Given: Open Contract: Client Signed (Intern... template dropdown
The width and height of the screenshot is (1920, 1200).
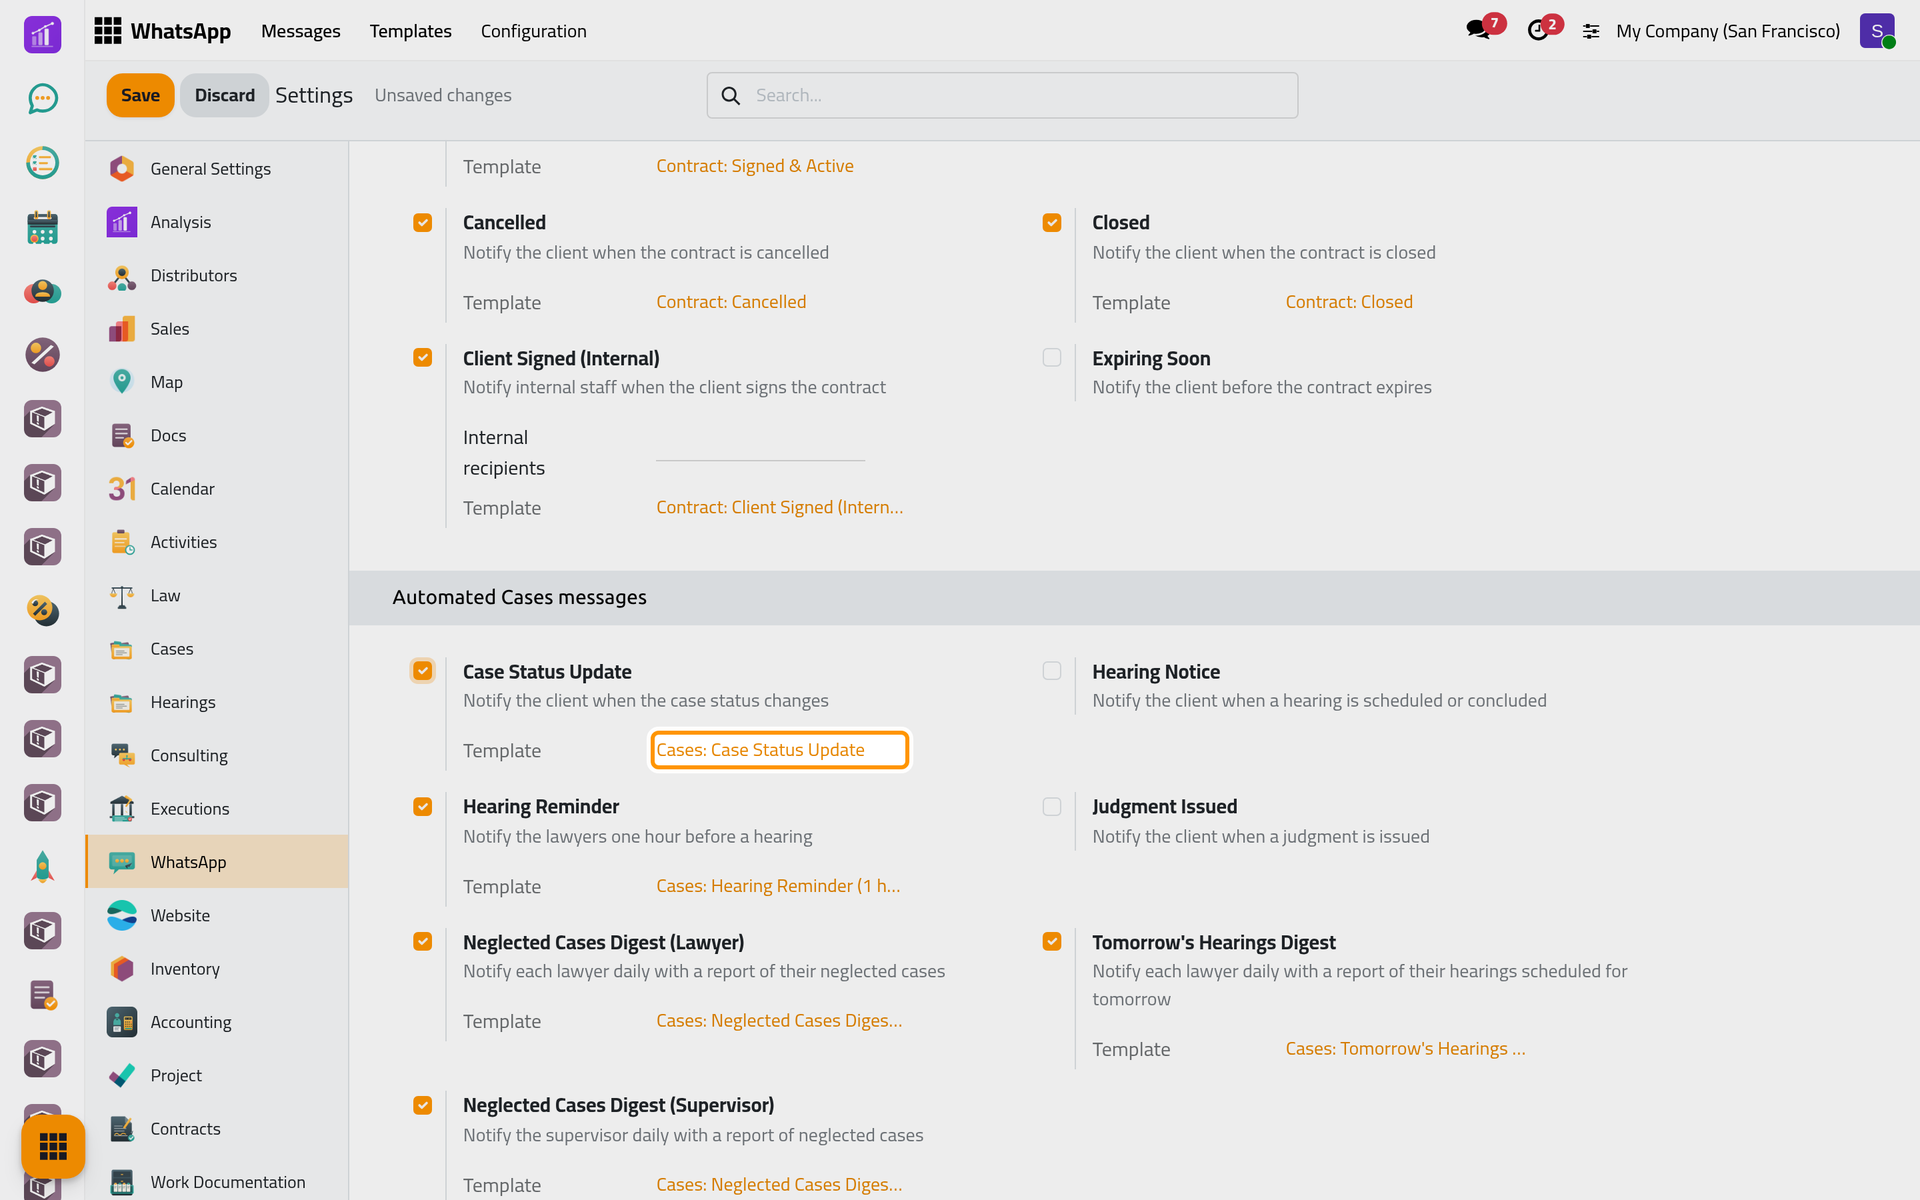Looking at the screenshot, I should 779,507.
